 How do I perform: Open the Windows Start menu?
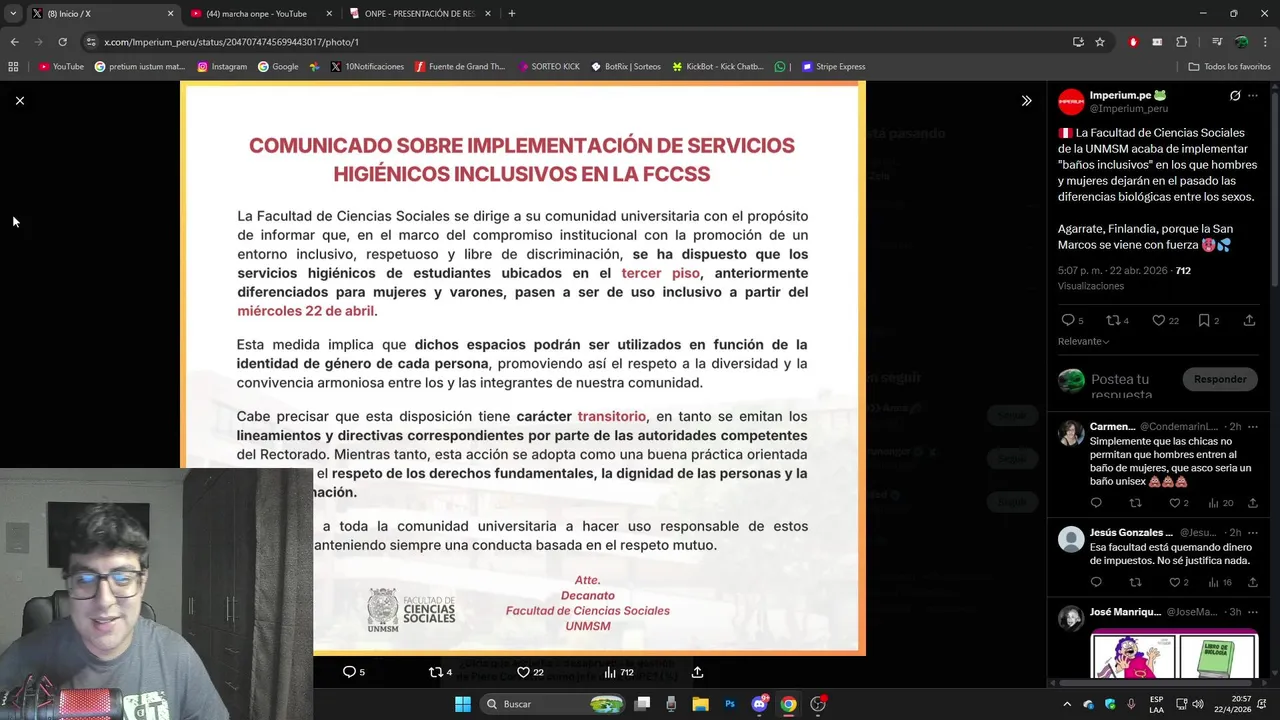pos(463,704)
